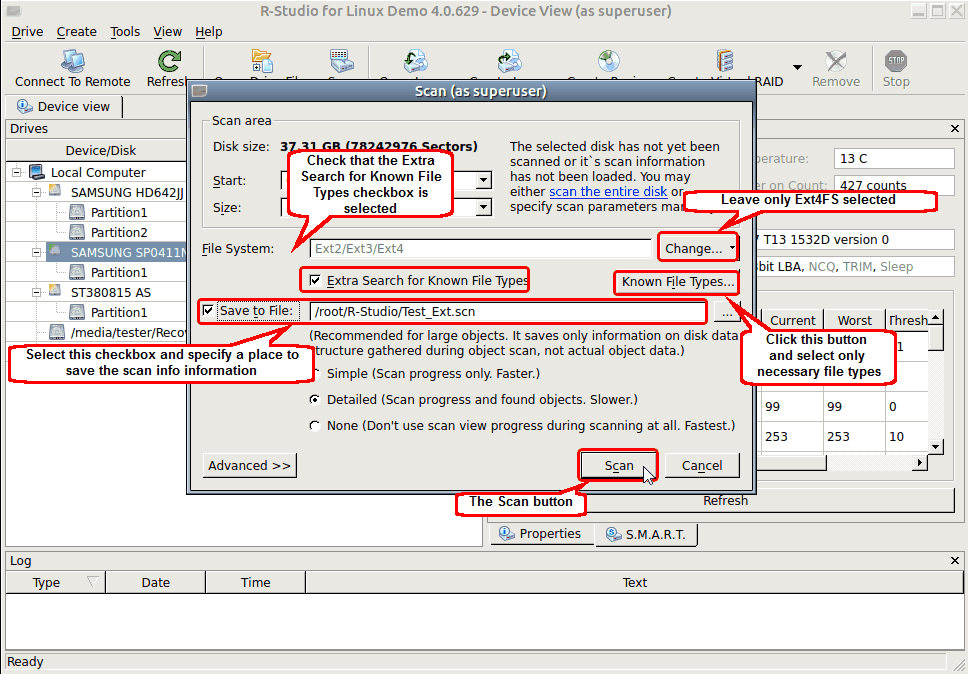Collapse the SAMSUNG SP0411N tree node
974x674 pixels.
(37, 252)
